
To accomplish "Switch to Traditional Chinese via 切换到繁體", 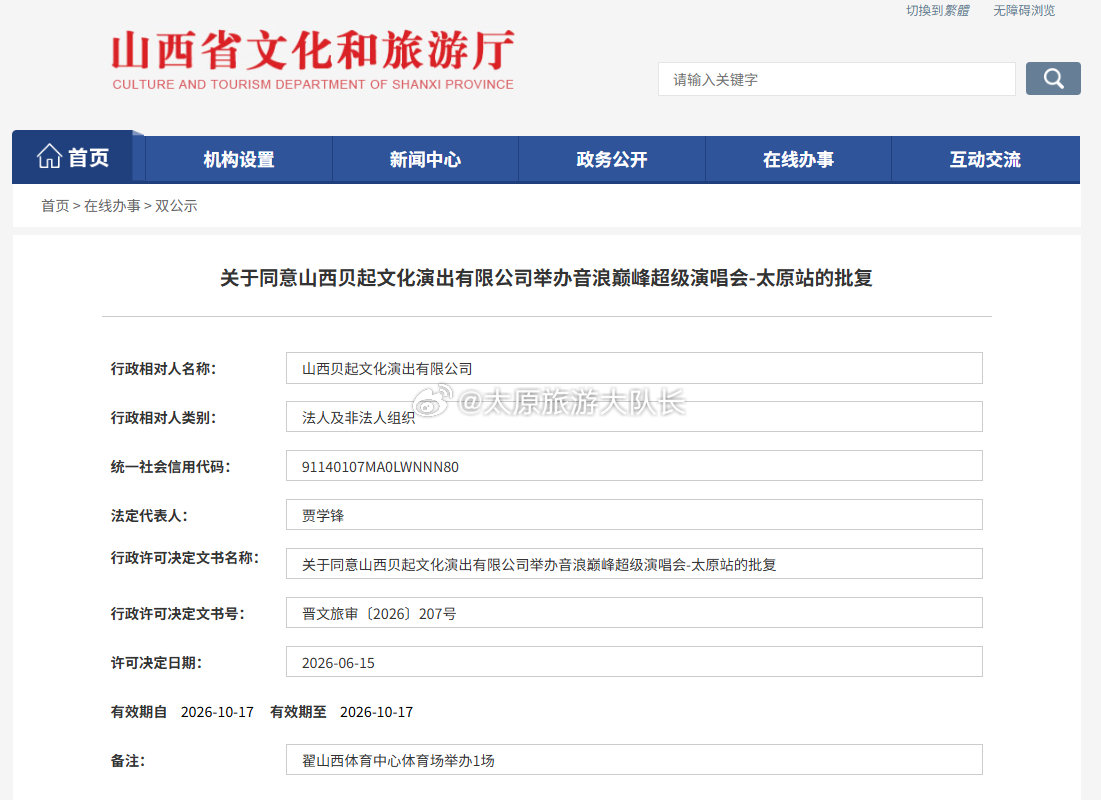I will click(x=937, y=11).
